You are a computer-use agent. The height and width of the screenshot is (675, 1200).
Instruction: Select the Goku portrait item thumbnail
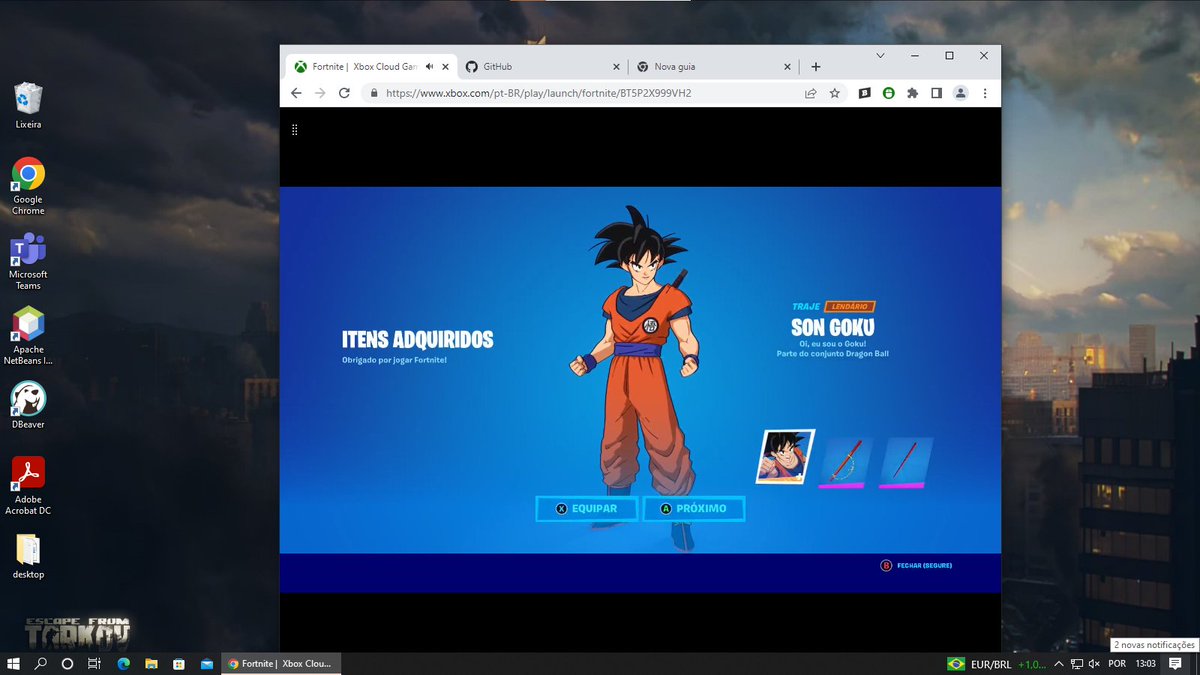tap(786, 457)
